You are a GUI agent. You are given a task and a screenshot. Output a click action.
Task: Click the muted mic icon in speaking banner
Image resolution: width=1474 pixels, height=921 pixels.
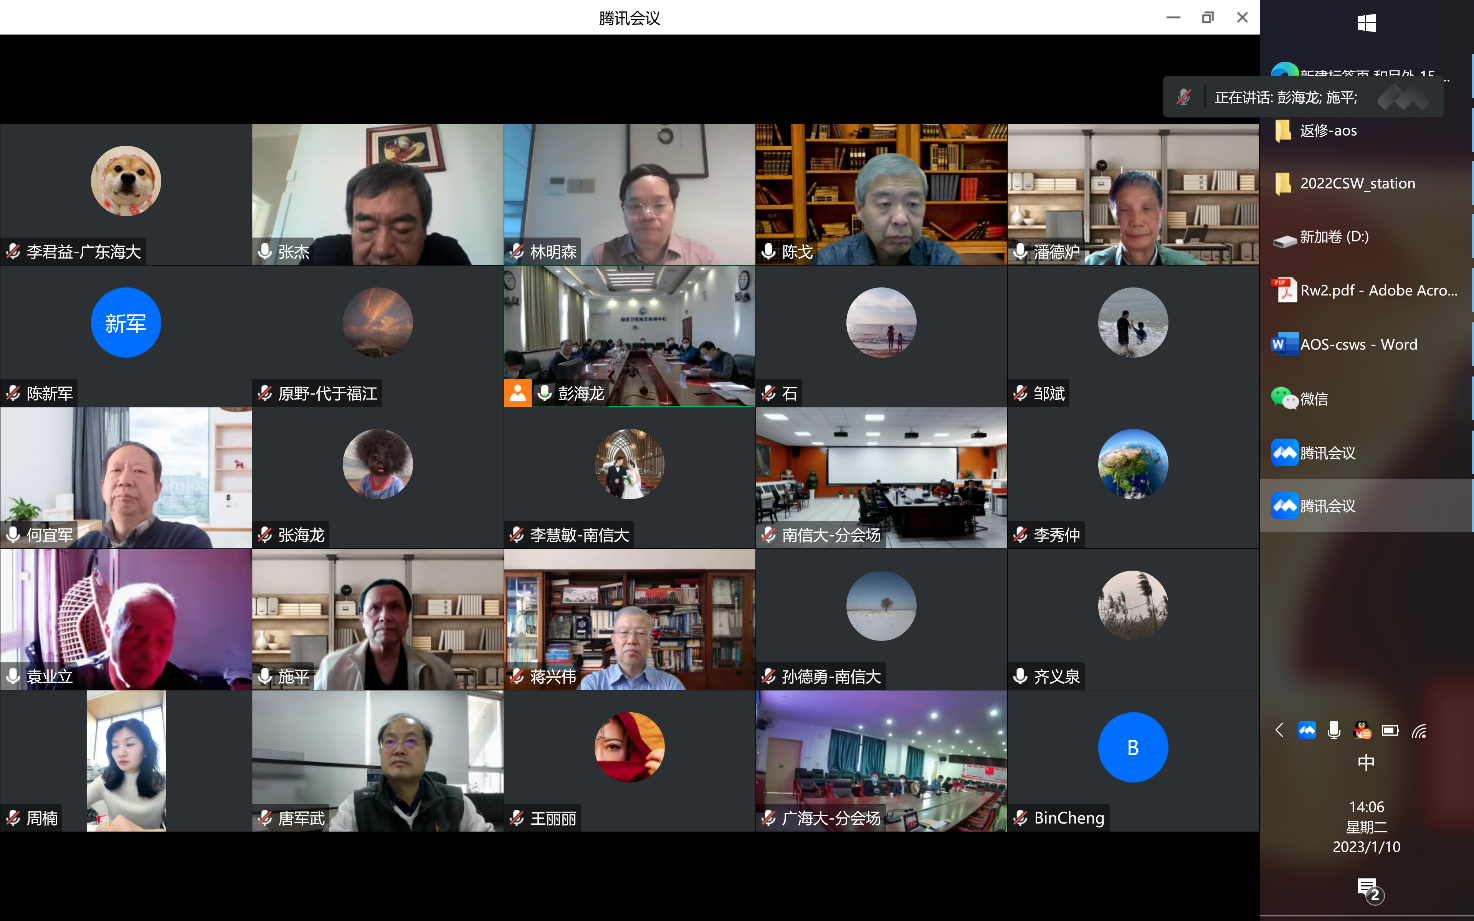tap(1184, 97)
